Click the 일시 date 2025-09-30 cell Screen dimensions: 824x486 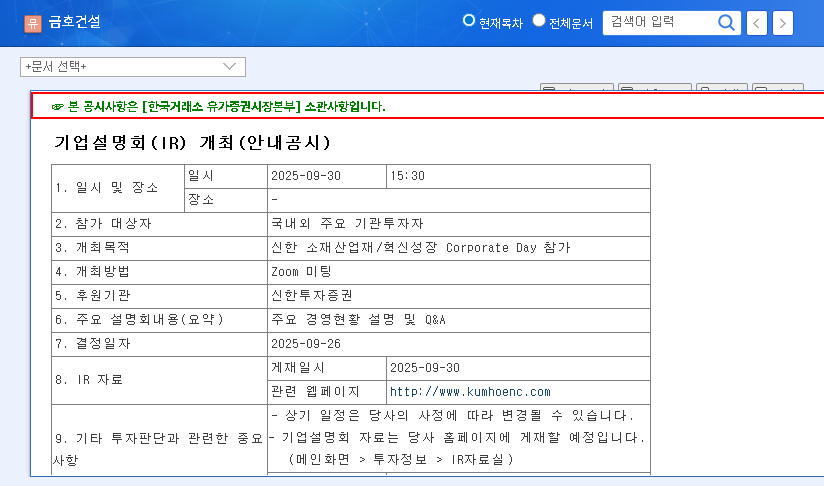(x=327, y=177)
